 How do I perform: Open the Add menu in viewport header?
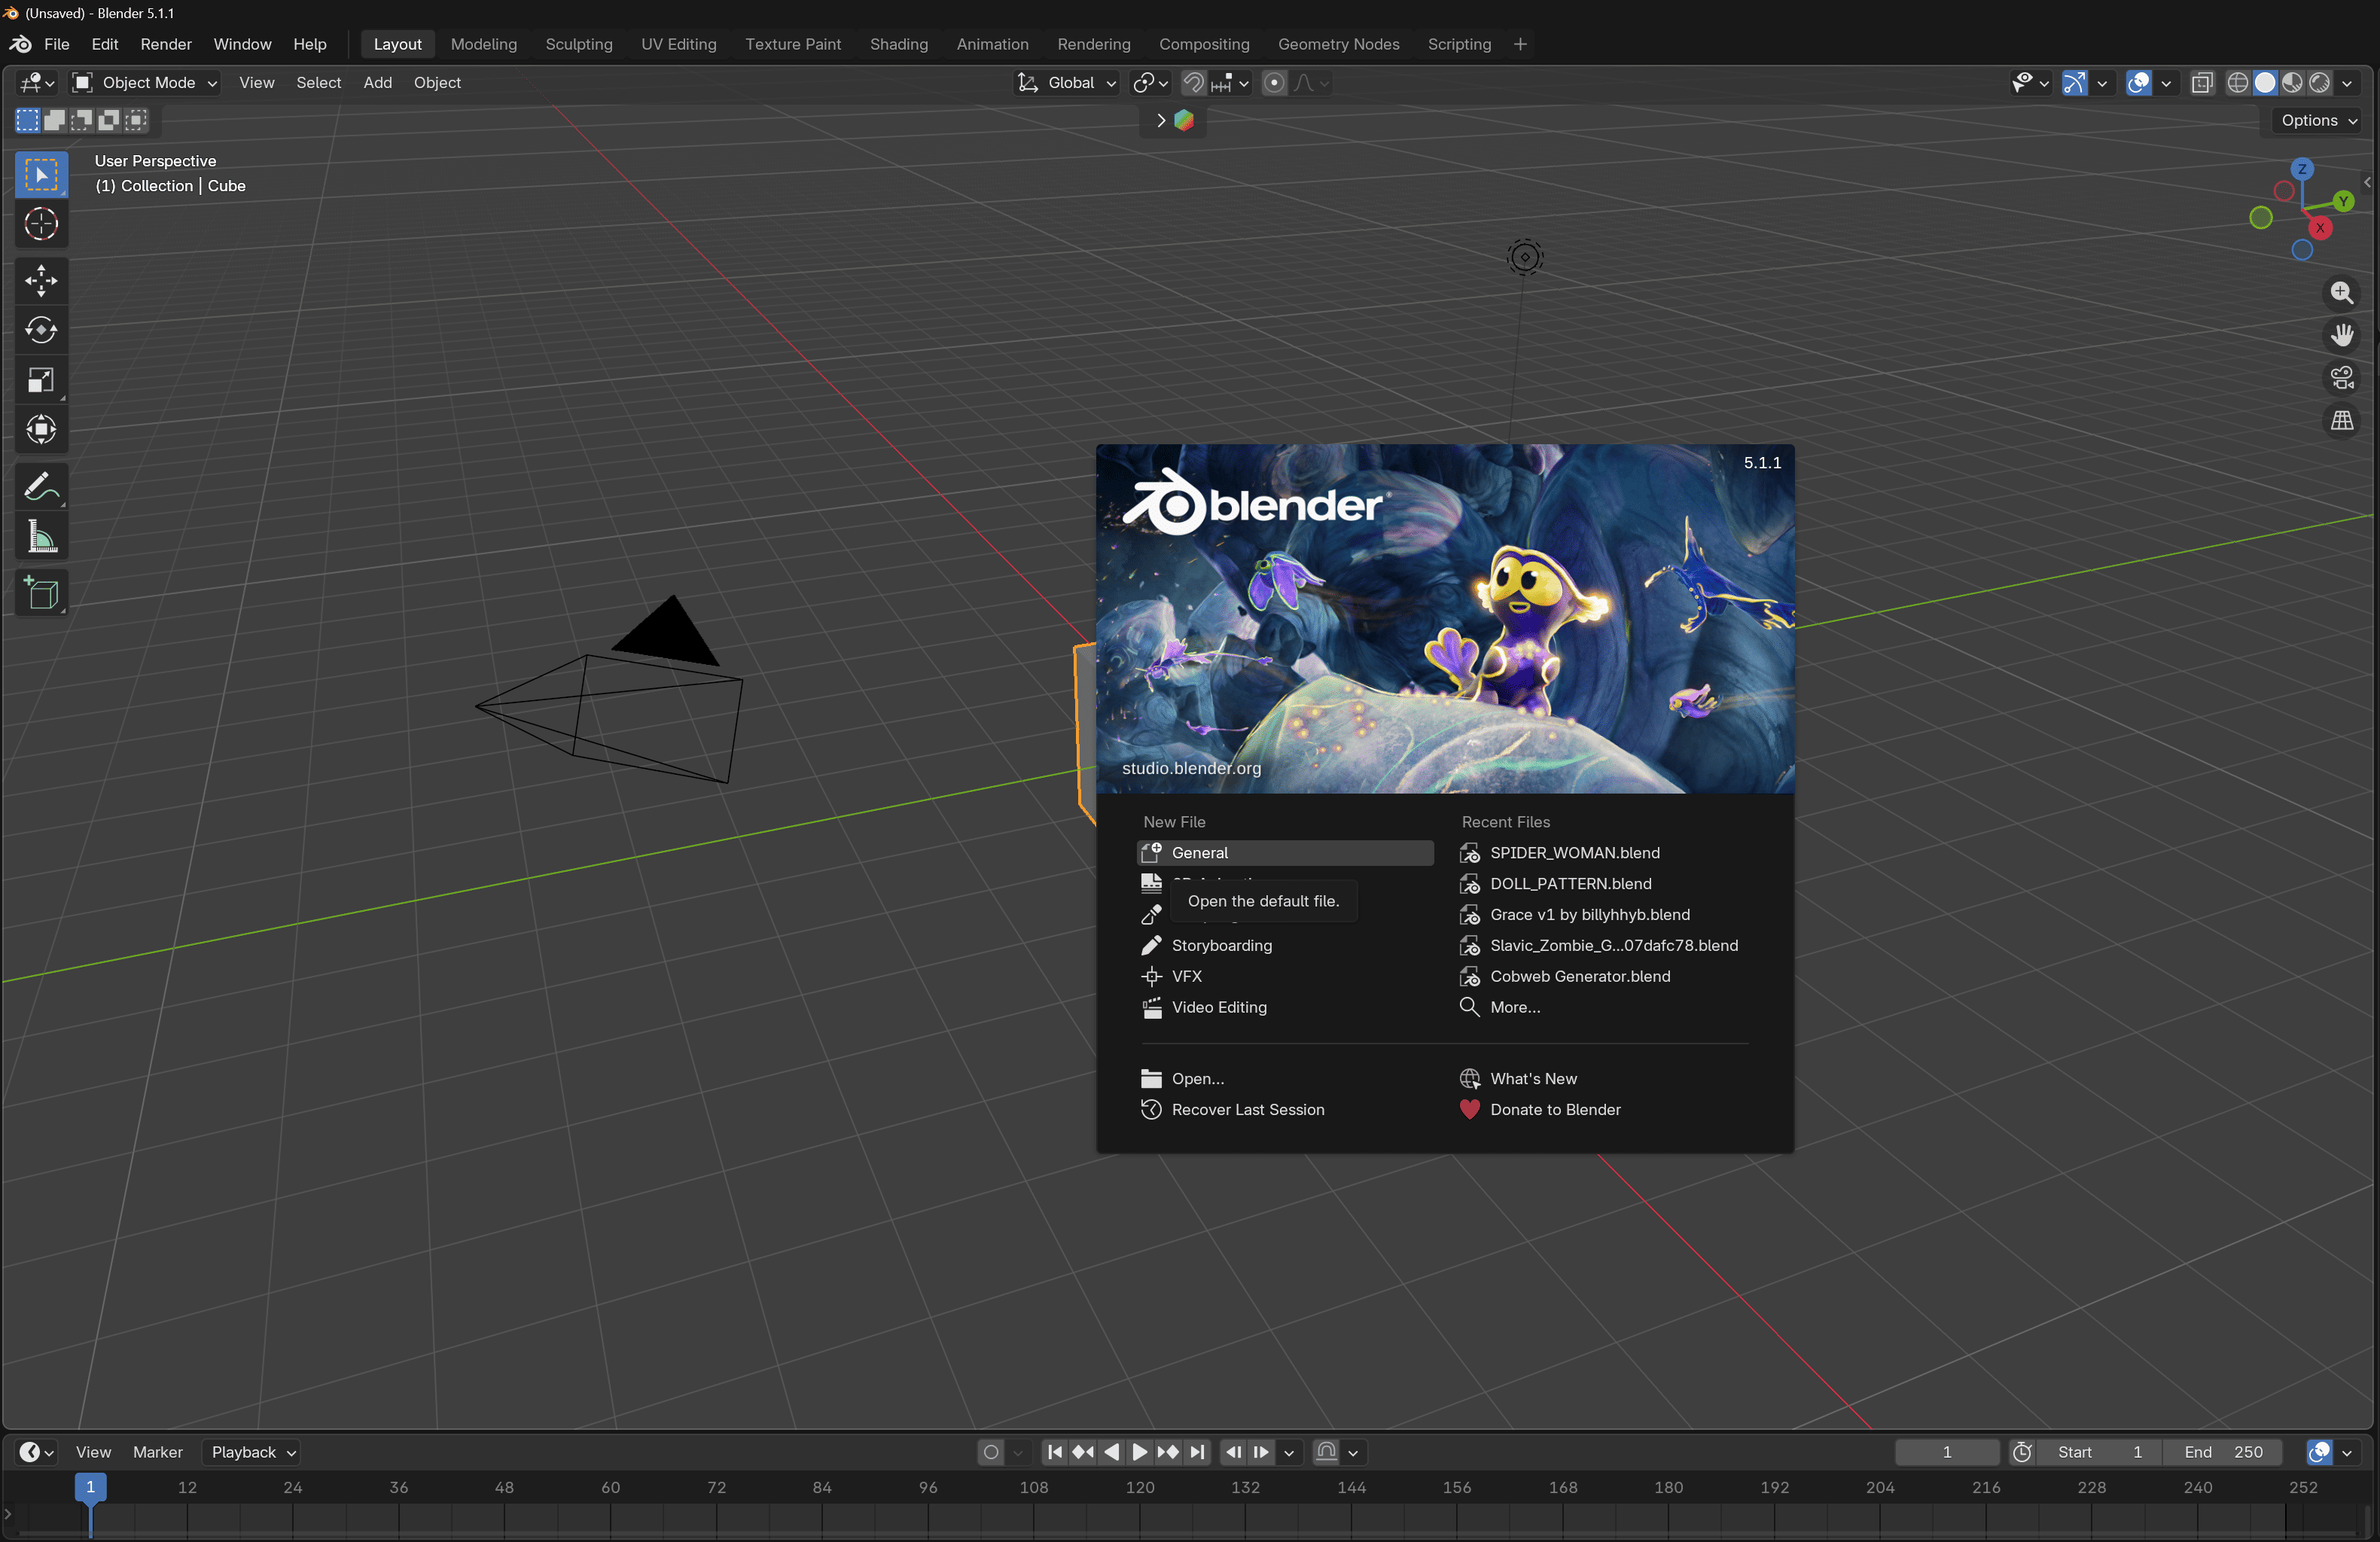click(377, 83)
